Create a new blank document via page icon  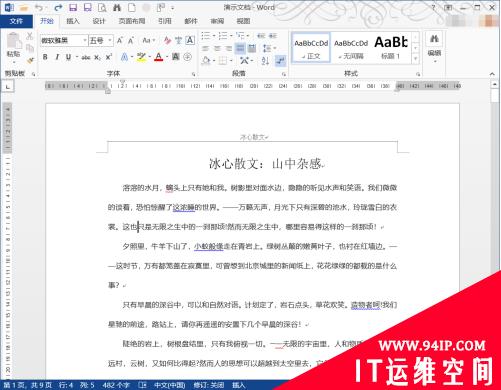point(132,7)
